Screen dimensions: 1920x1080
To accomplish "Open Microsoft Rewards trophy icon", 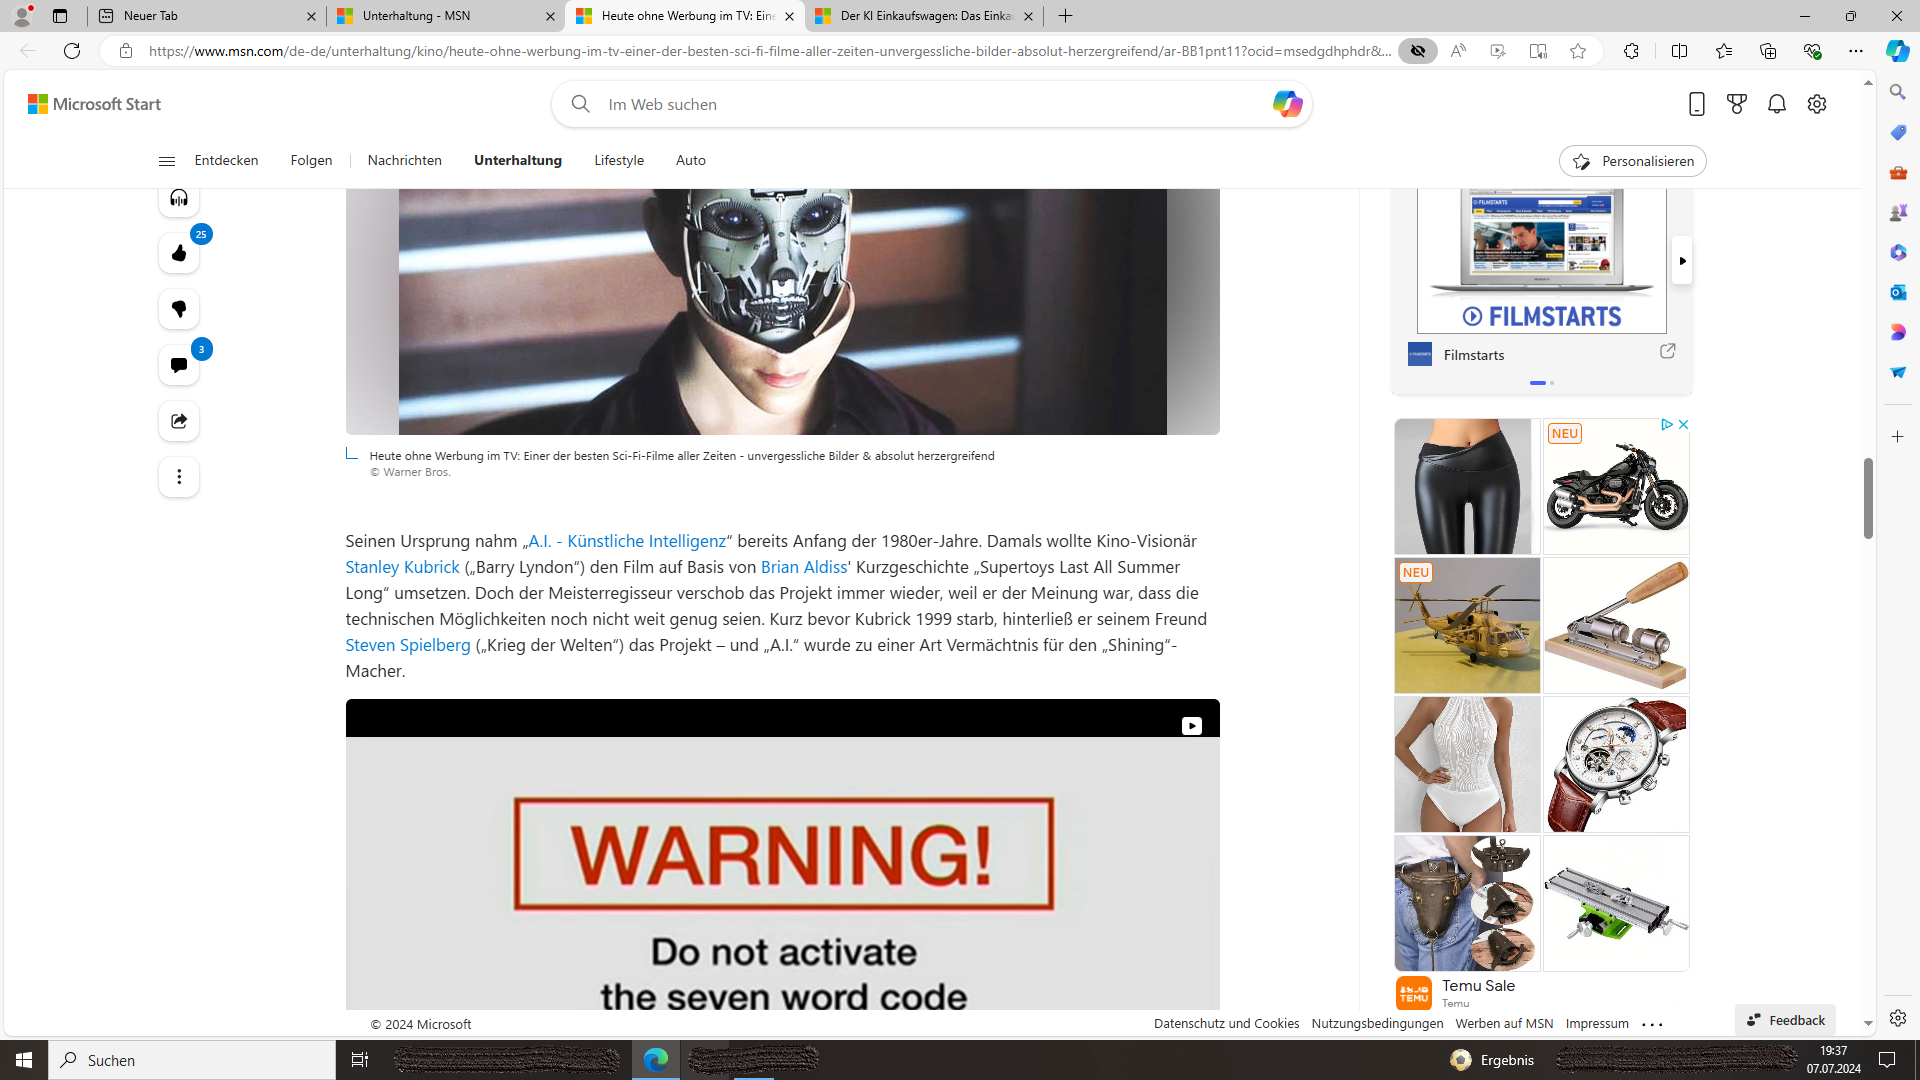I will 1737,104.
